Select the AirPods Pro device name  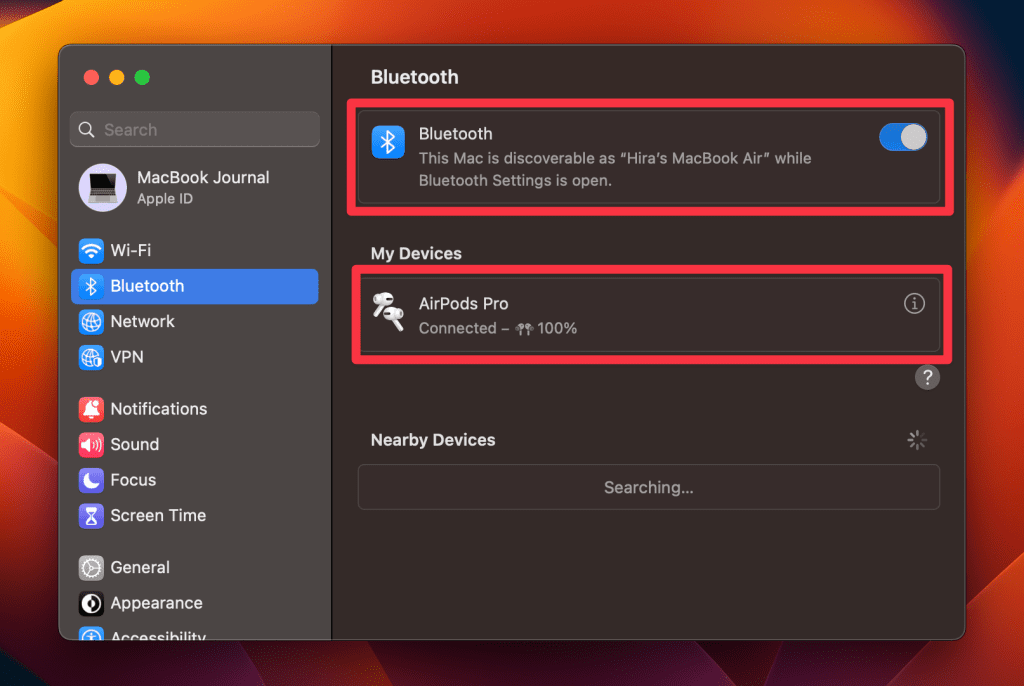[463, 304]
